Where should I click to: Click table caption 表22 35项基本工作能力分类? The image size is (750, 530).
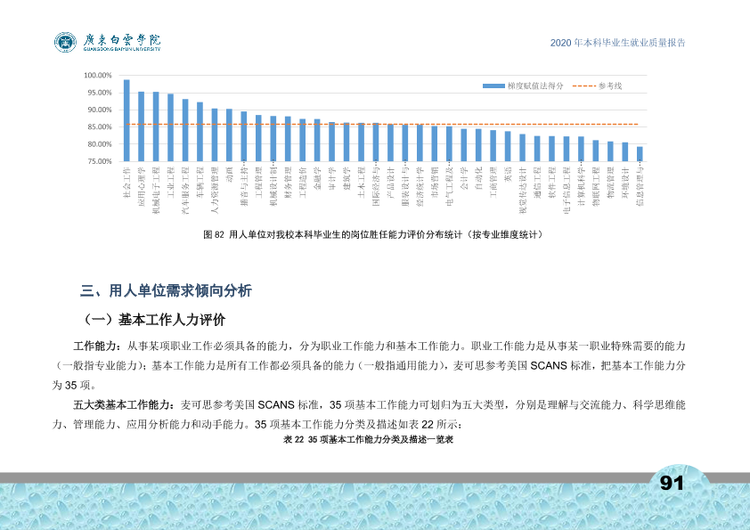click(x=368, y=440)
